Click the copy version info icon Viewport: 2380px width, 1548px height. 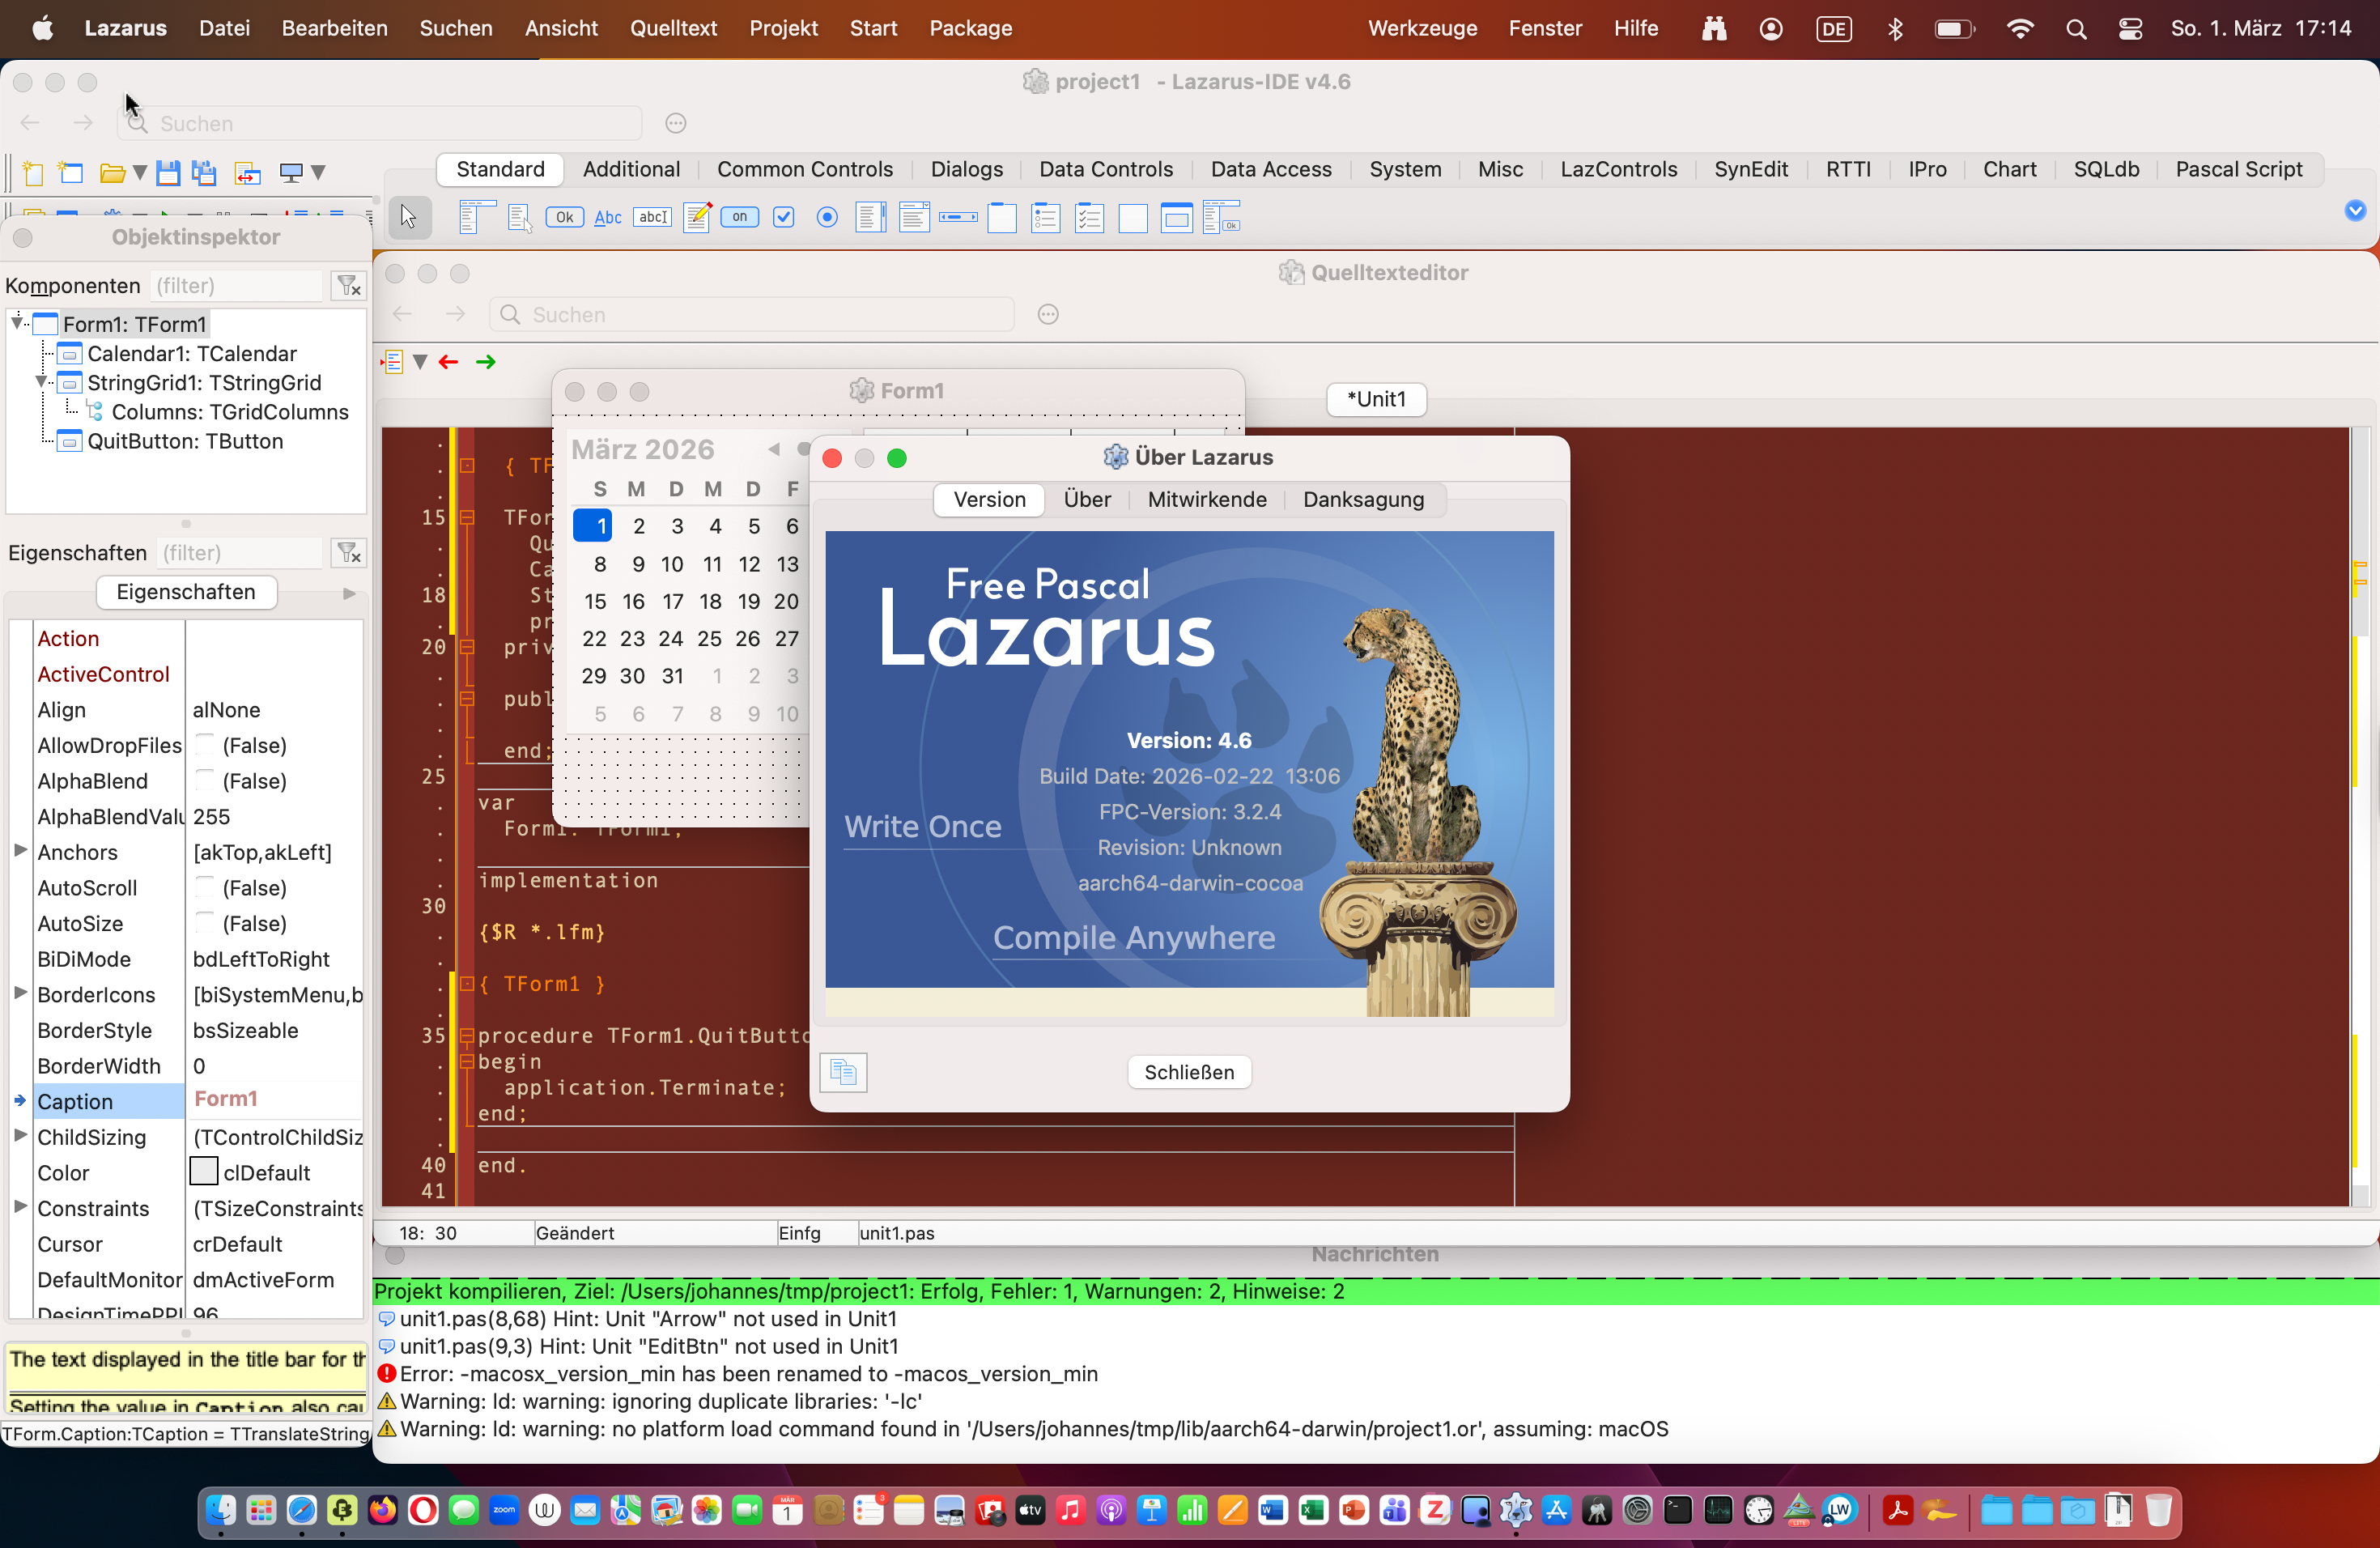[843, 1072]
